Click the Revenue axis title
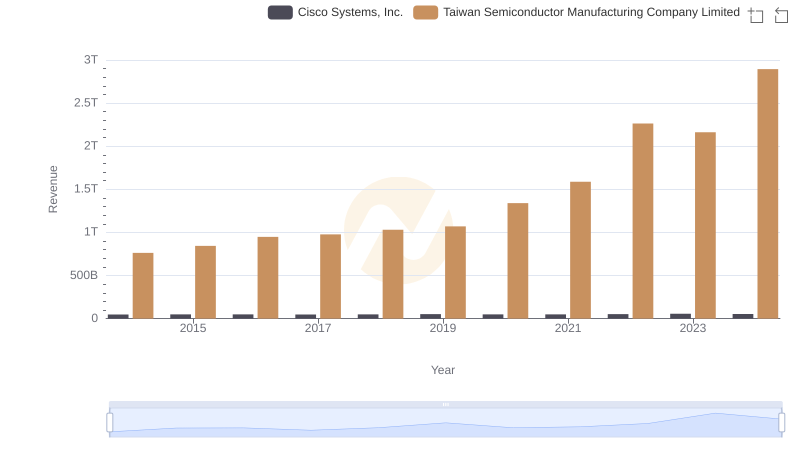 point(53,189)
